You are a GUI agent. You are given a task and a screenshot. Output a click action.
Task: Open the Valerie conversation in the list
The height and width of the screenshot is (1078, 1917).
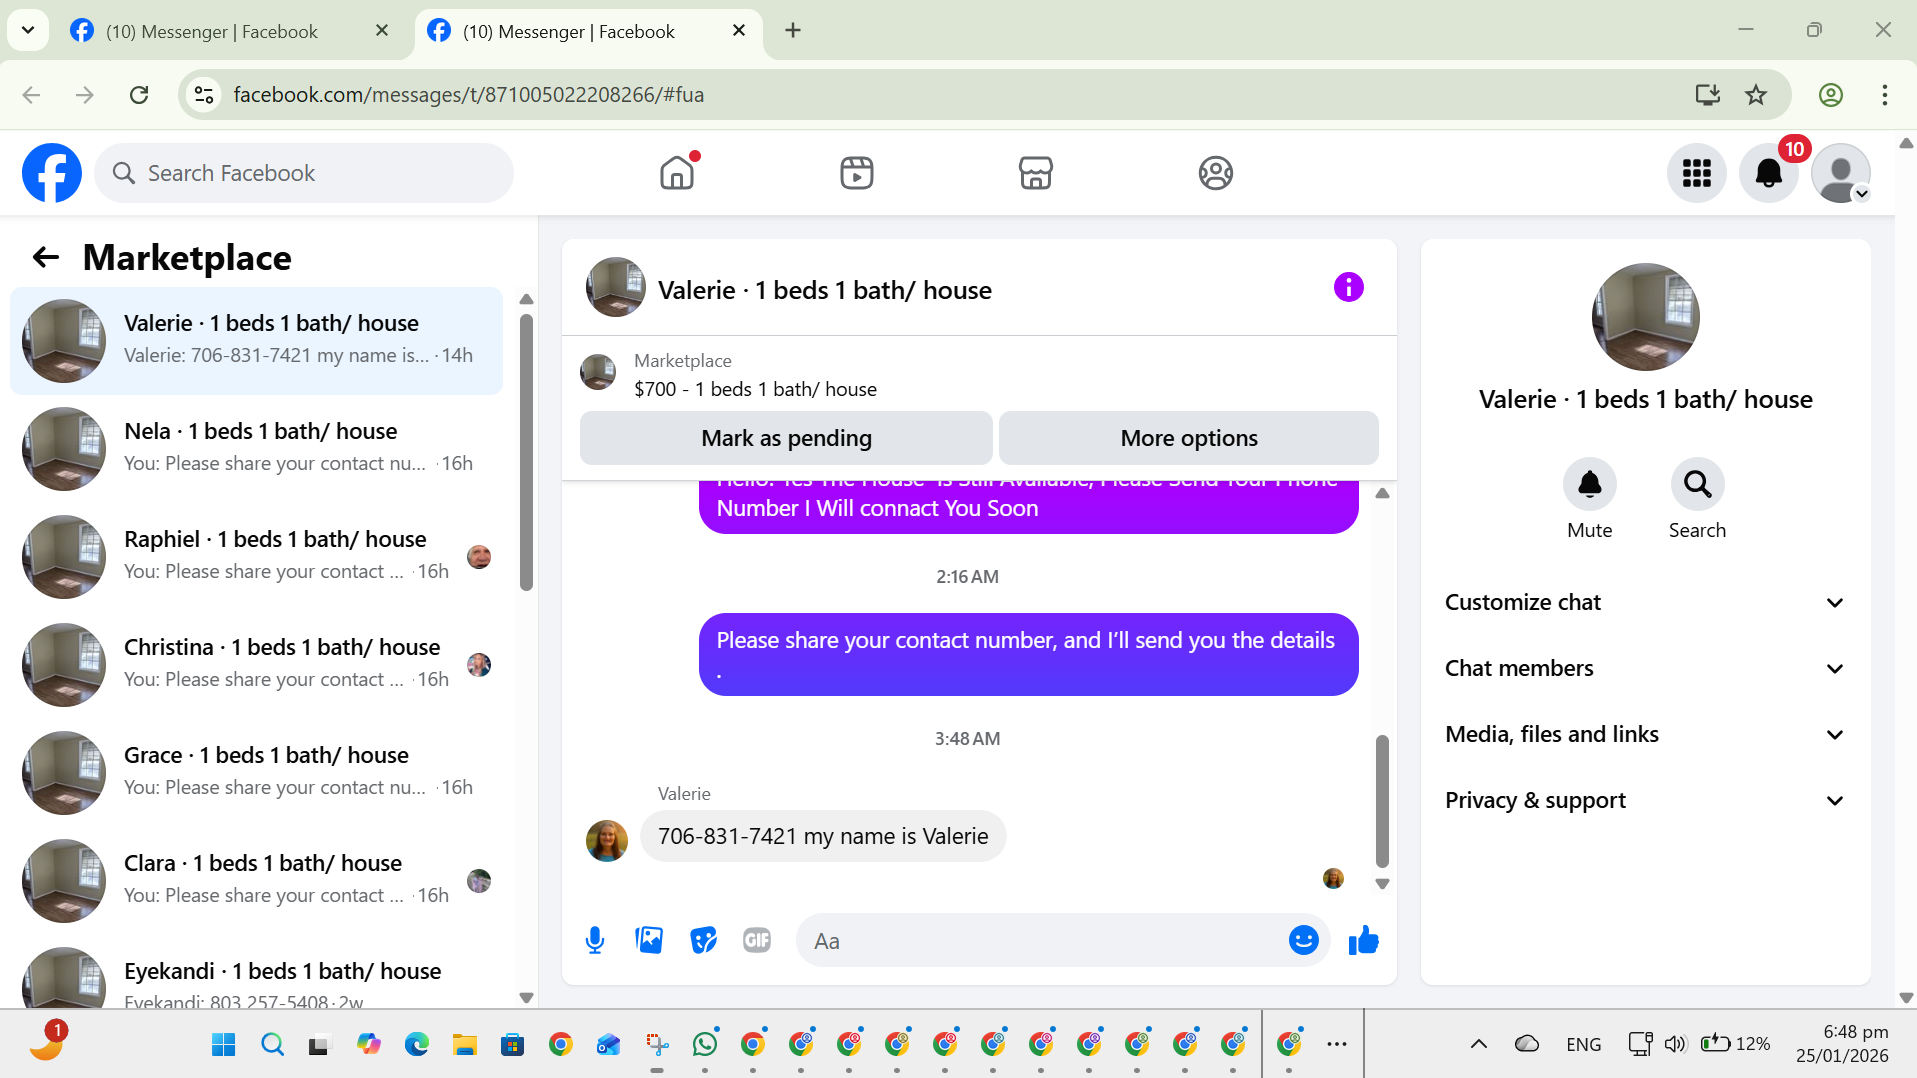[x=256, y=340]
